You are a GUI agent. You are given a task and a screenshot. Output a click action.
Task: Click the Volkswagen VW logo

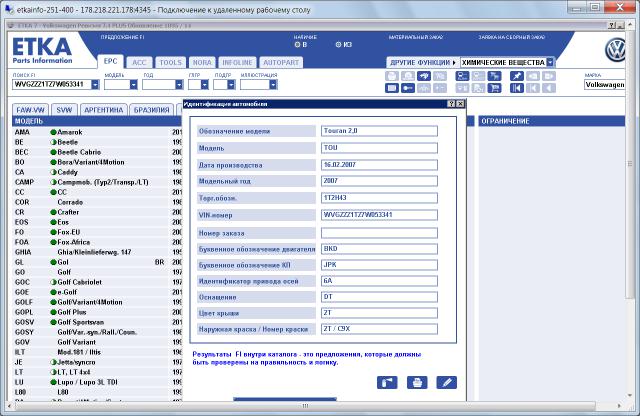[x=615, y=50]
